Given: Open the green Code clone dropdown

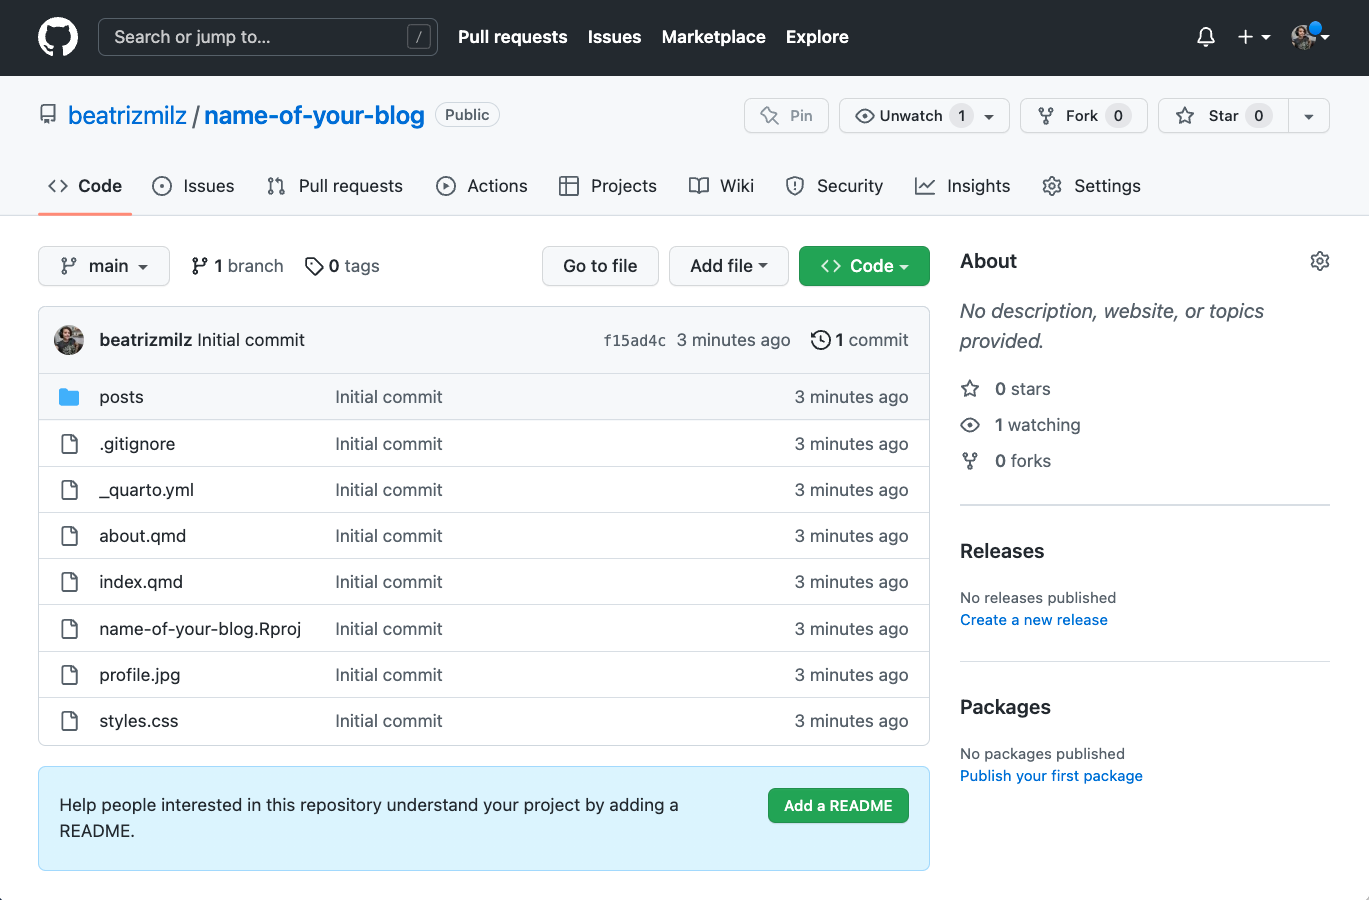Looking at the screenshot, I should (x=864, y=266).
